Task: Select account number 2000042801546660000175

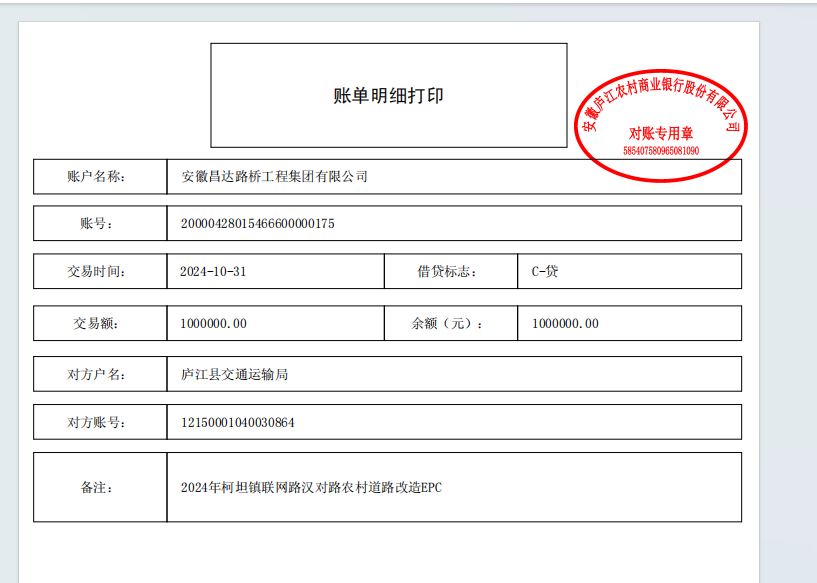Action: 257,224
